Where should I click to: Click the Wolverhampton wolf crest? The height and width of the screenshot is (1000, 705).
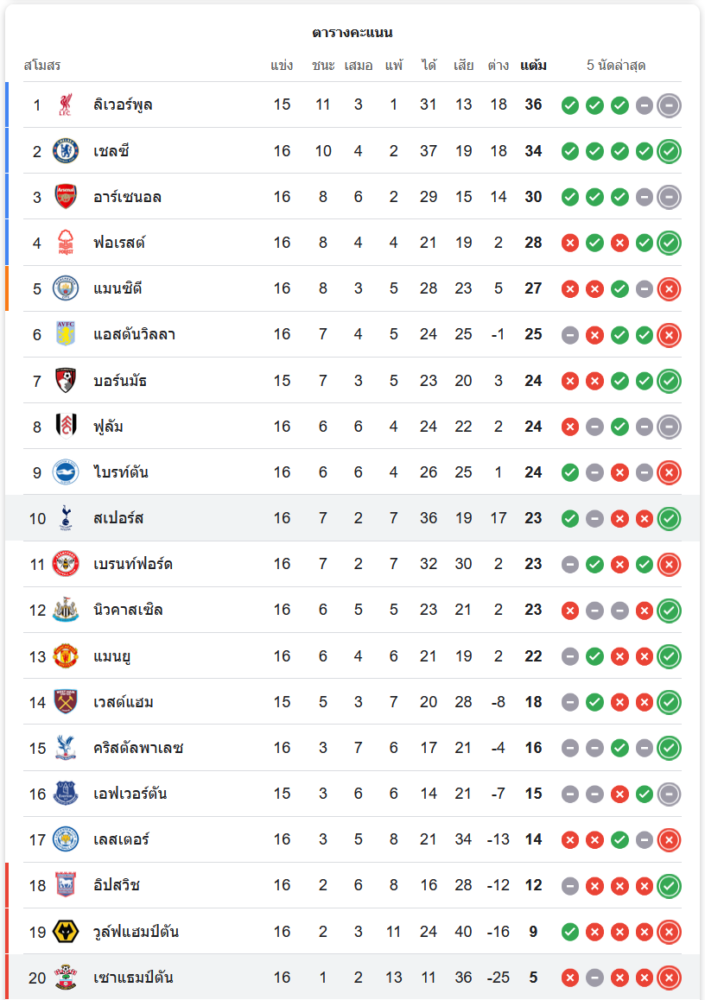(x=66, y=932)
